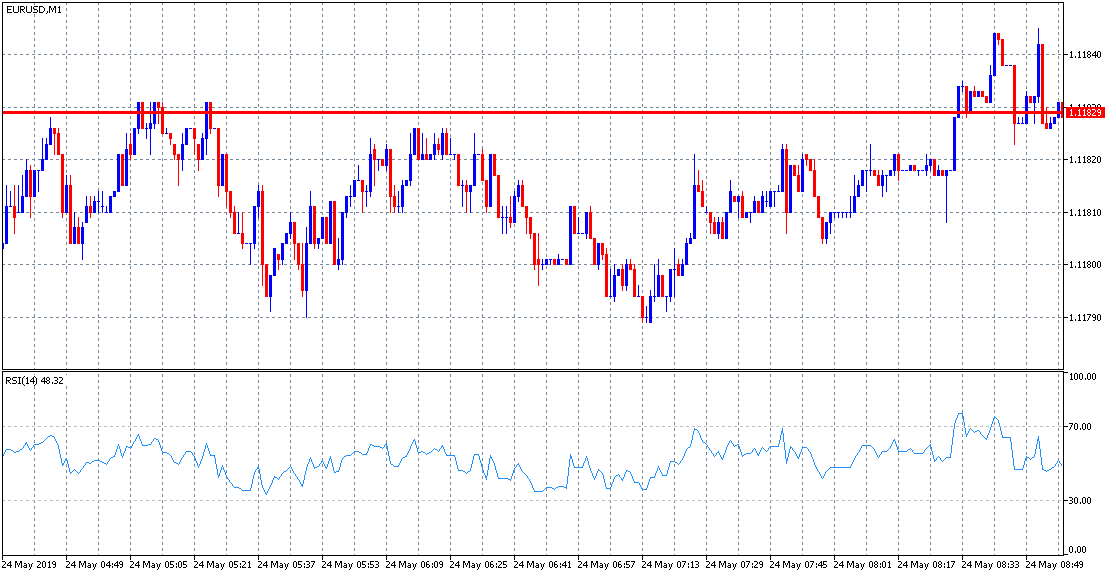Click the 1.11790 price axis label
Screen dimensions: 1116x576
tap(1083, 318)
